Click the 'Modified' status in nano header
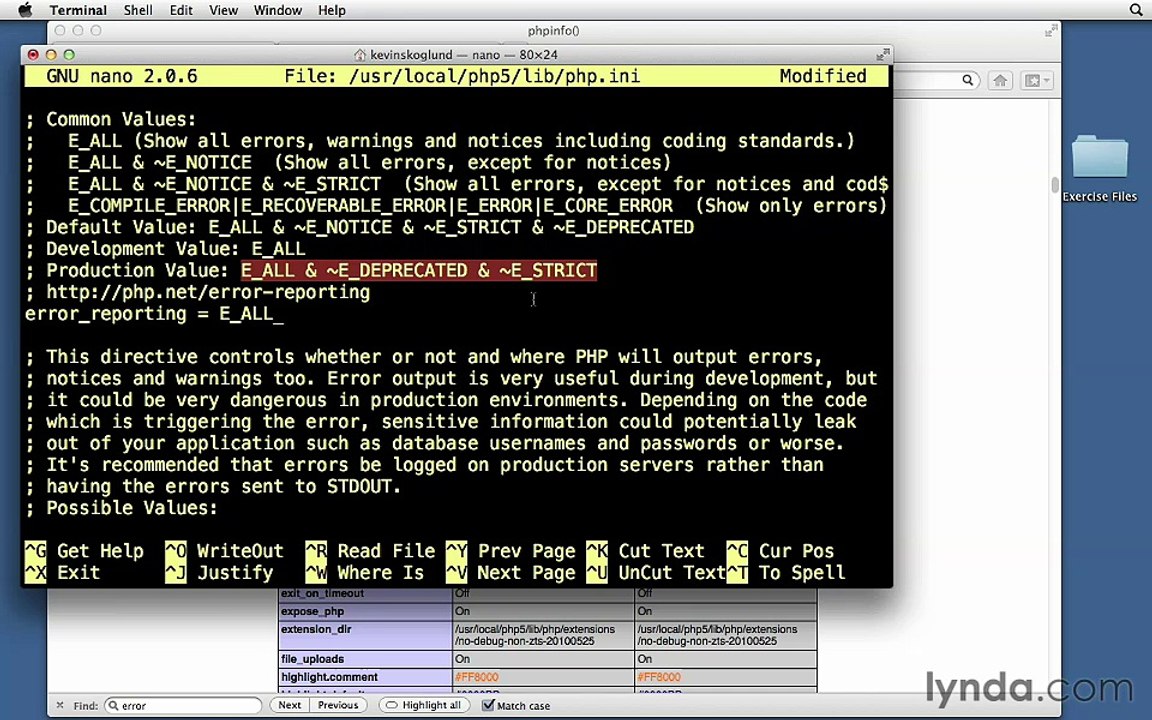The width and height of the screenshot is (1152, 720). click(x=823, y=76)
